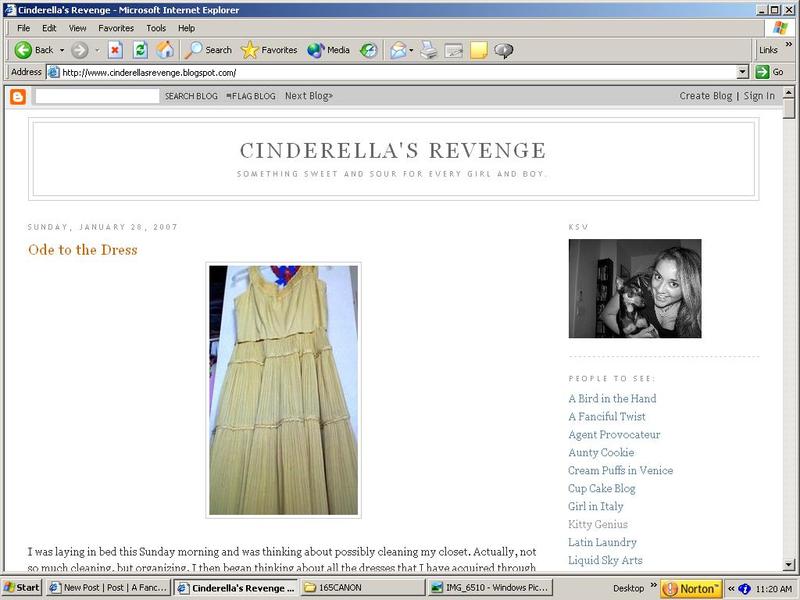Refresh the page with the Refresh icon

tap(140, 49)
